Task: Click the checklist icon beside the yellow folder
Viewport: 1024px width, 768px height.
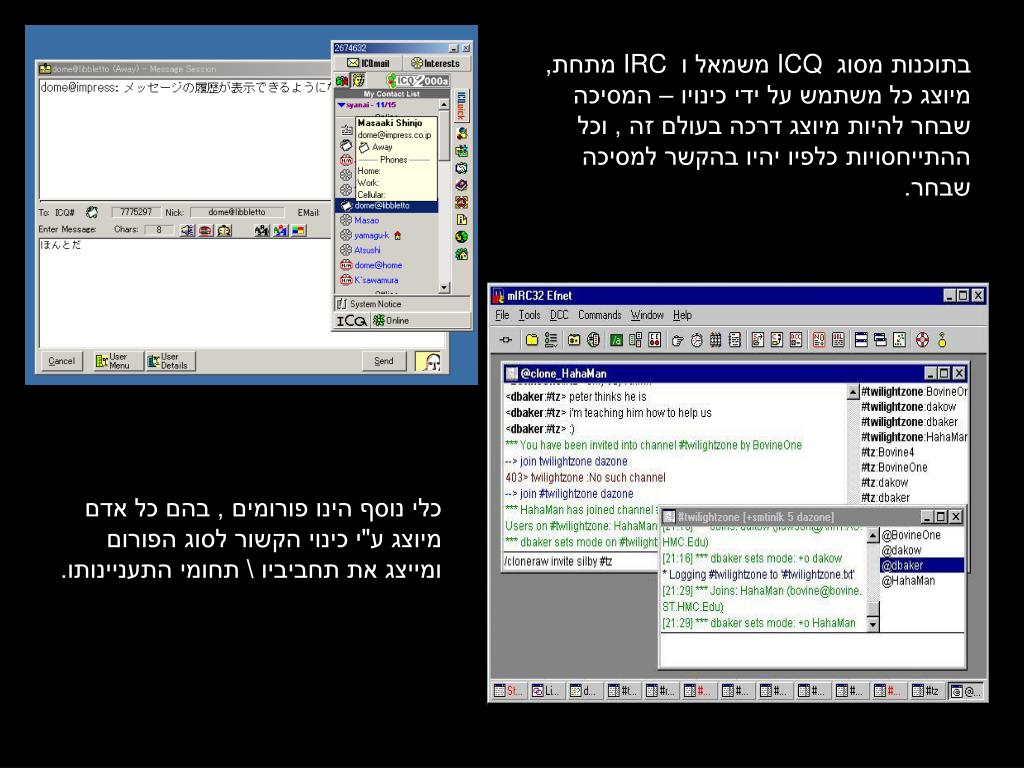Action: (x=551, y=340)
